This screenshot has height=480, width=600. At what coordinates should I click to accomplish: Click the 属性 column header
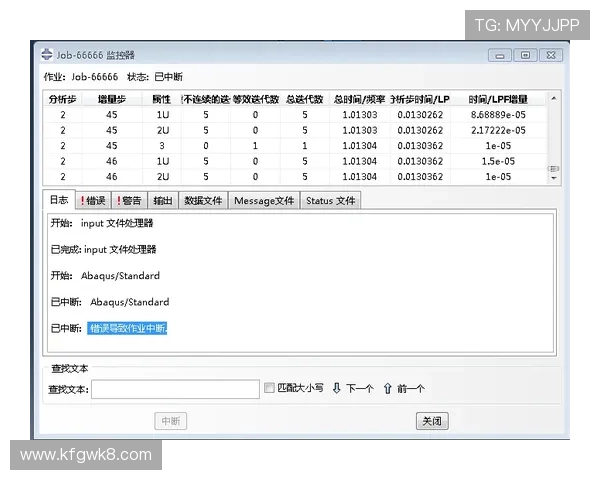161,100
